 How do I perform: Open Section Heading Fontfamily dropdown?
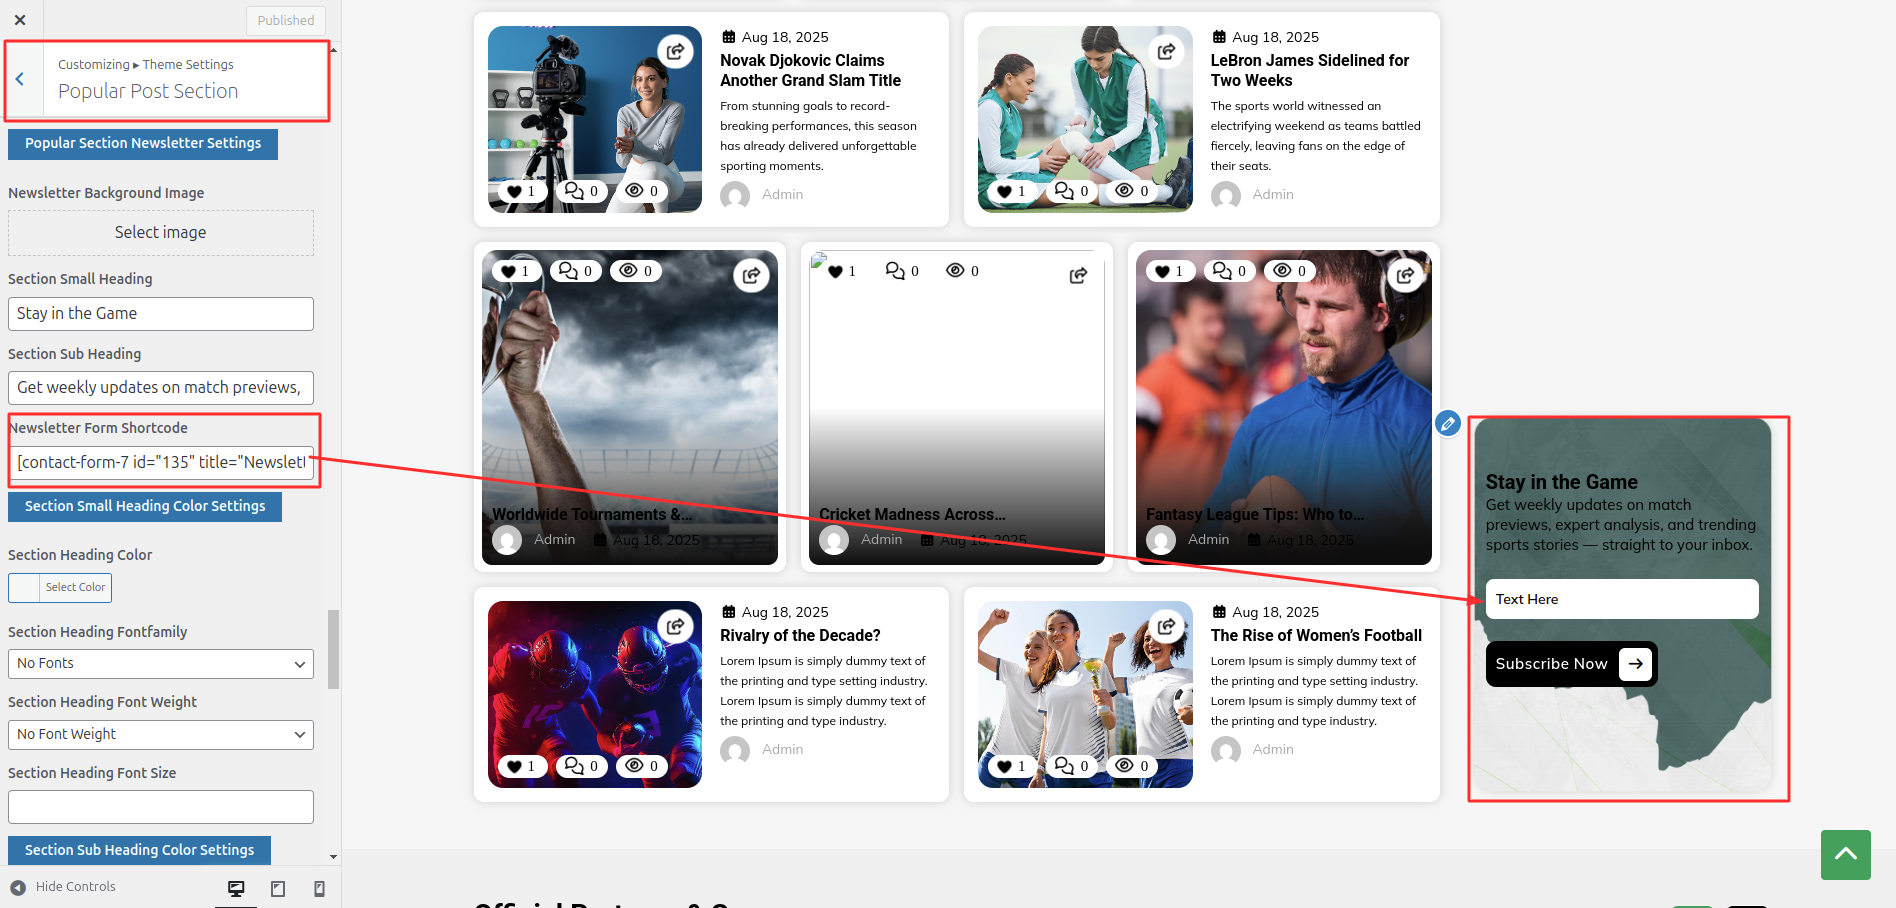click(160, 664)
